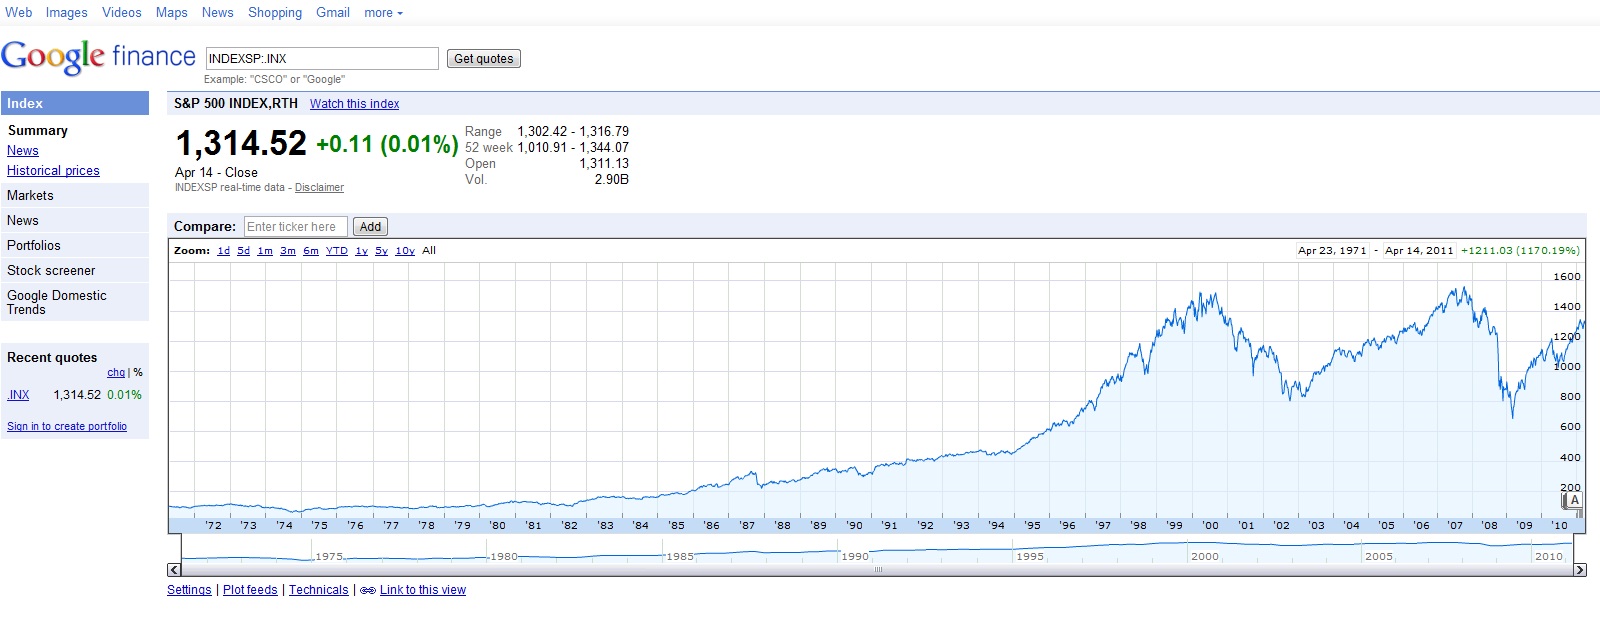Image resolution: width=1600 pixels, height=639 pixels.
Task: Go to Web in the top bar
Action: [19, 13]
